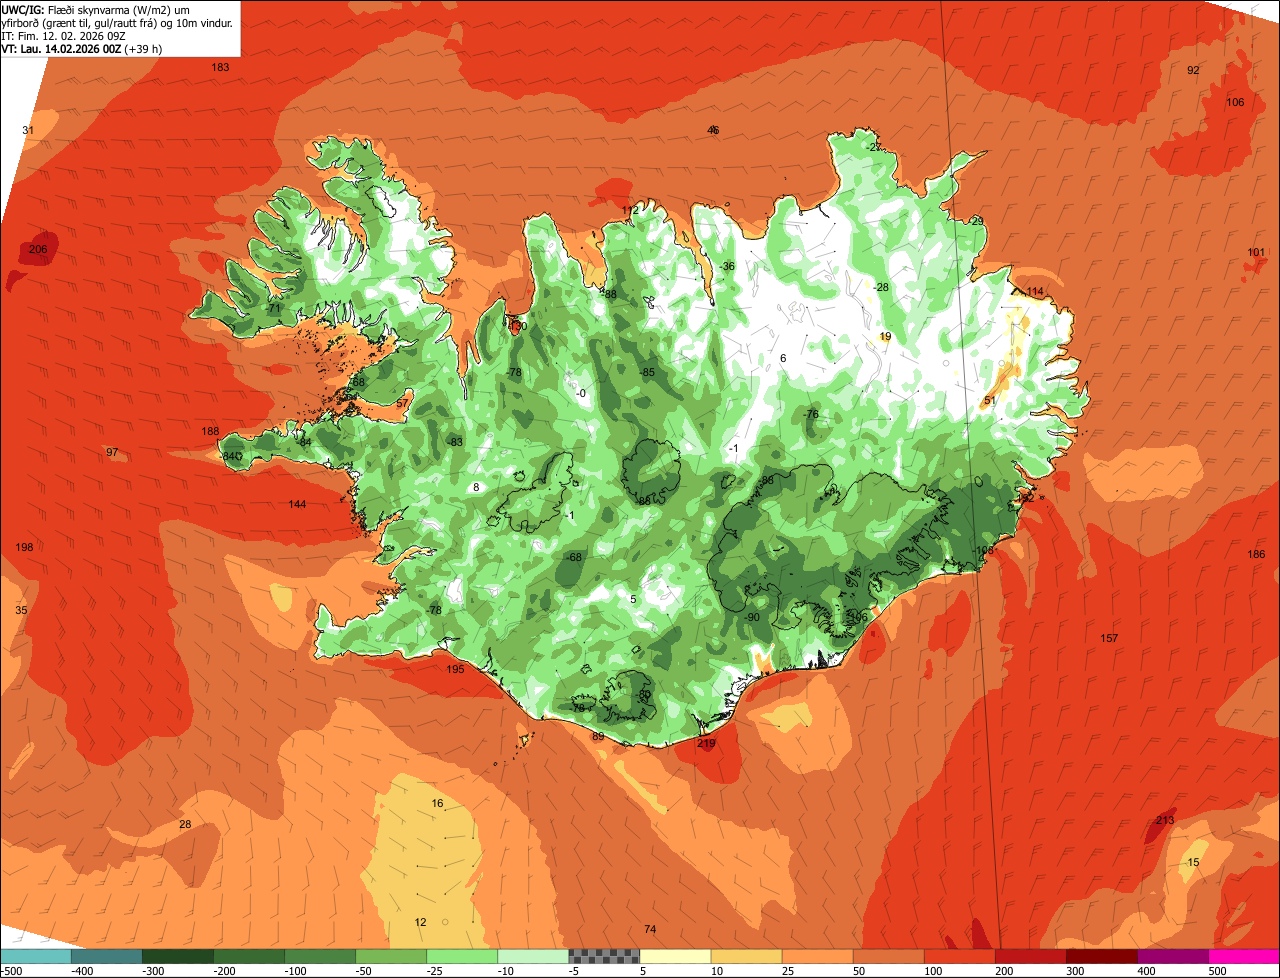Click the title text 'Flæði skynvarma (W/m2)'

[x=109, y=9]
